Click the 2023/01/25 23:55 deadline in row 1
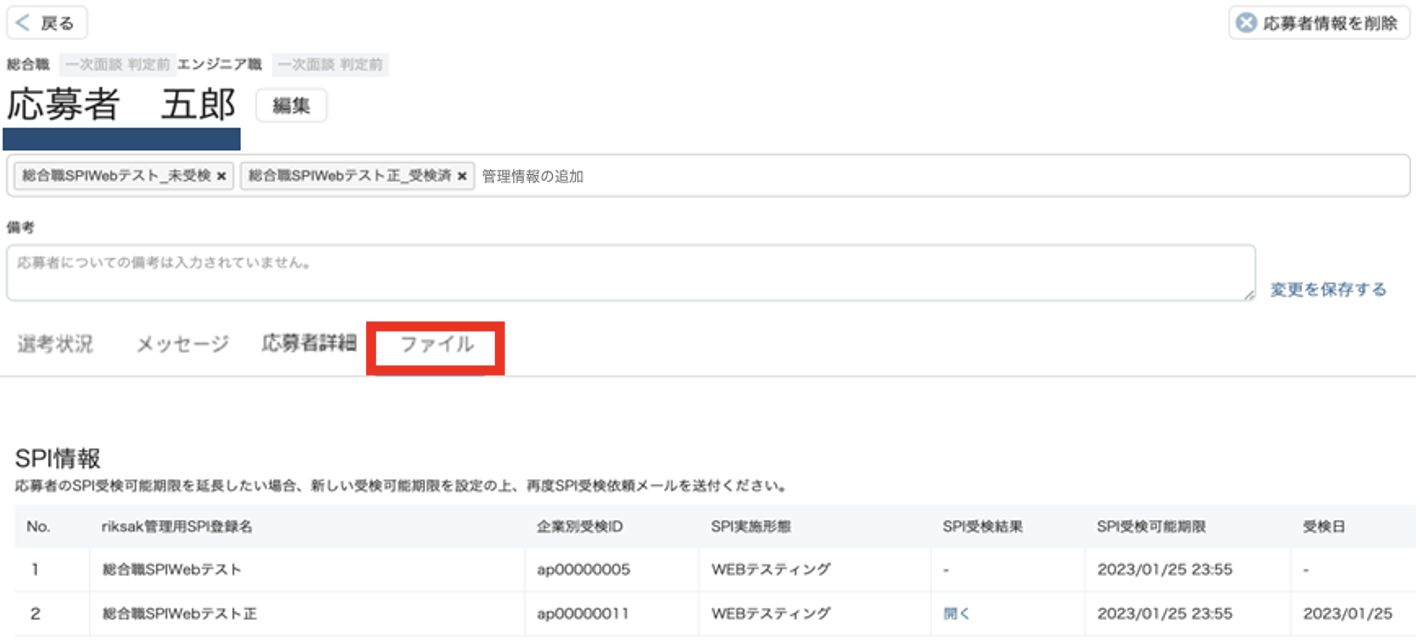Image resolution: width=1420 pixels, height=640 pixels. pyautogui.click(x=1164, y=570)
